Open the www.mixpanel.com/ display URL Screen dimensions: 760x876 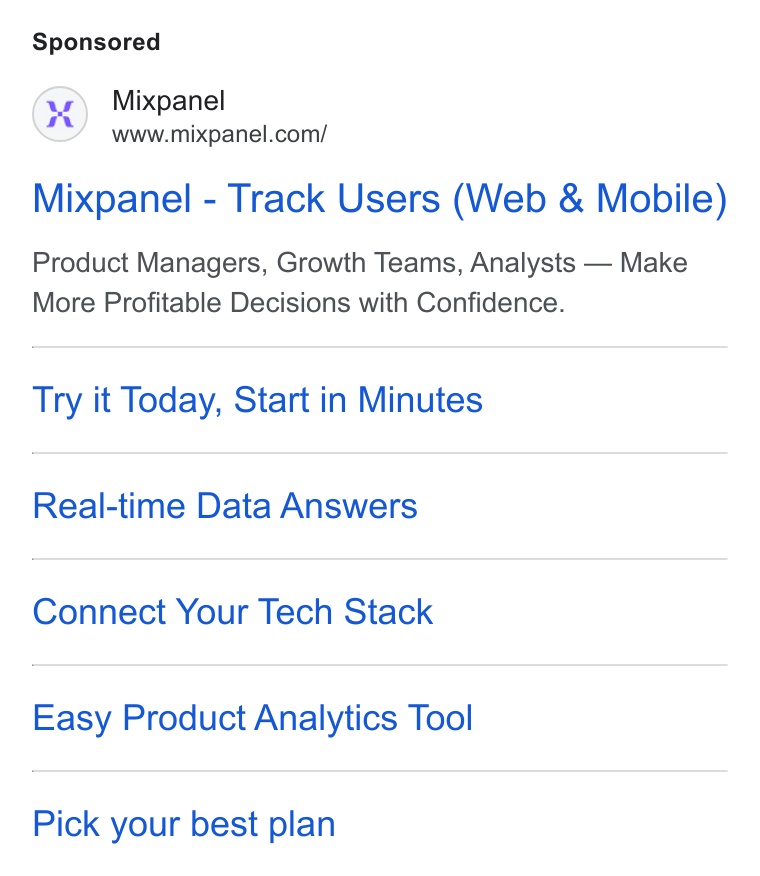tap(219, 135)
